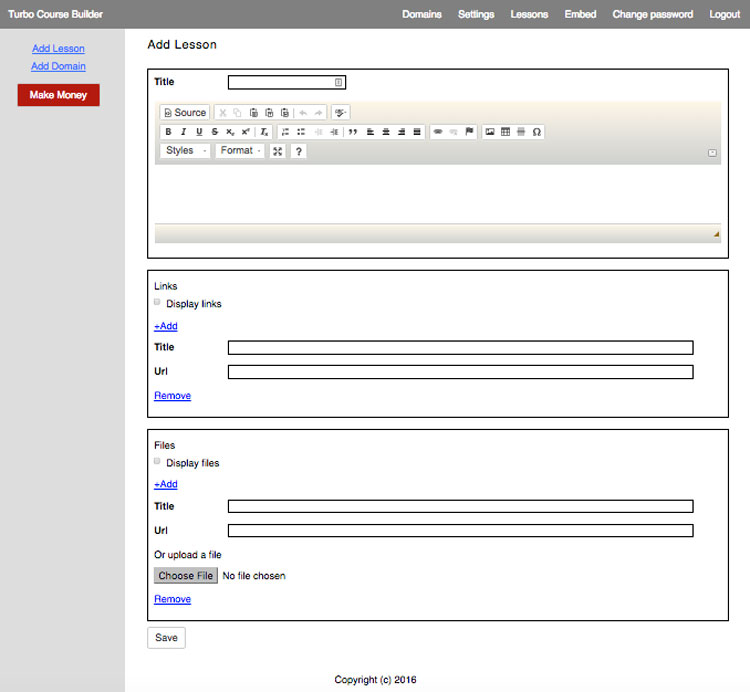This screenshot has width=750, height=692.
Task: Apply italic formatting in the editor
Action: [183, 132]
